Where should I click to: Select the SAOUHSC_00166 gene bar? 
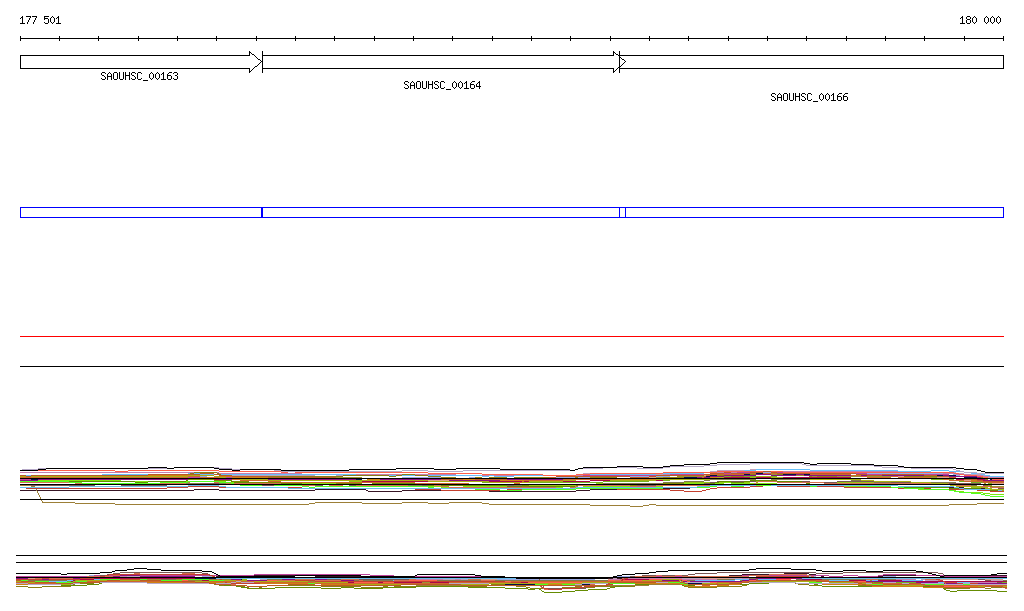point(812,62)
